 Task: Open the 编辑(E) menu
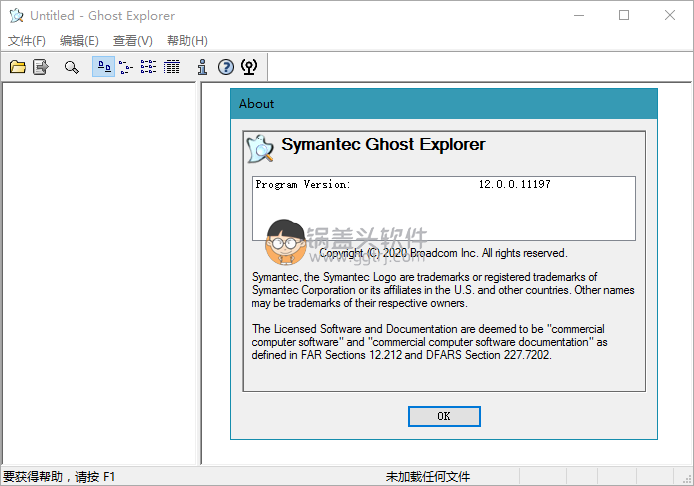pyautogui.click(x=79, y=41)
